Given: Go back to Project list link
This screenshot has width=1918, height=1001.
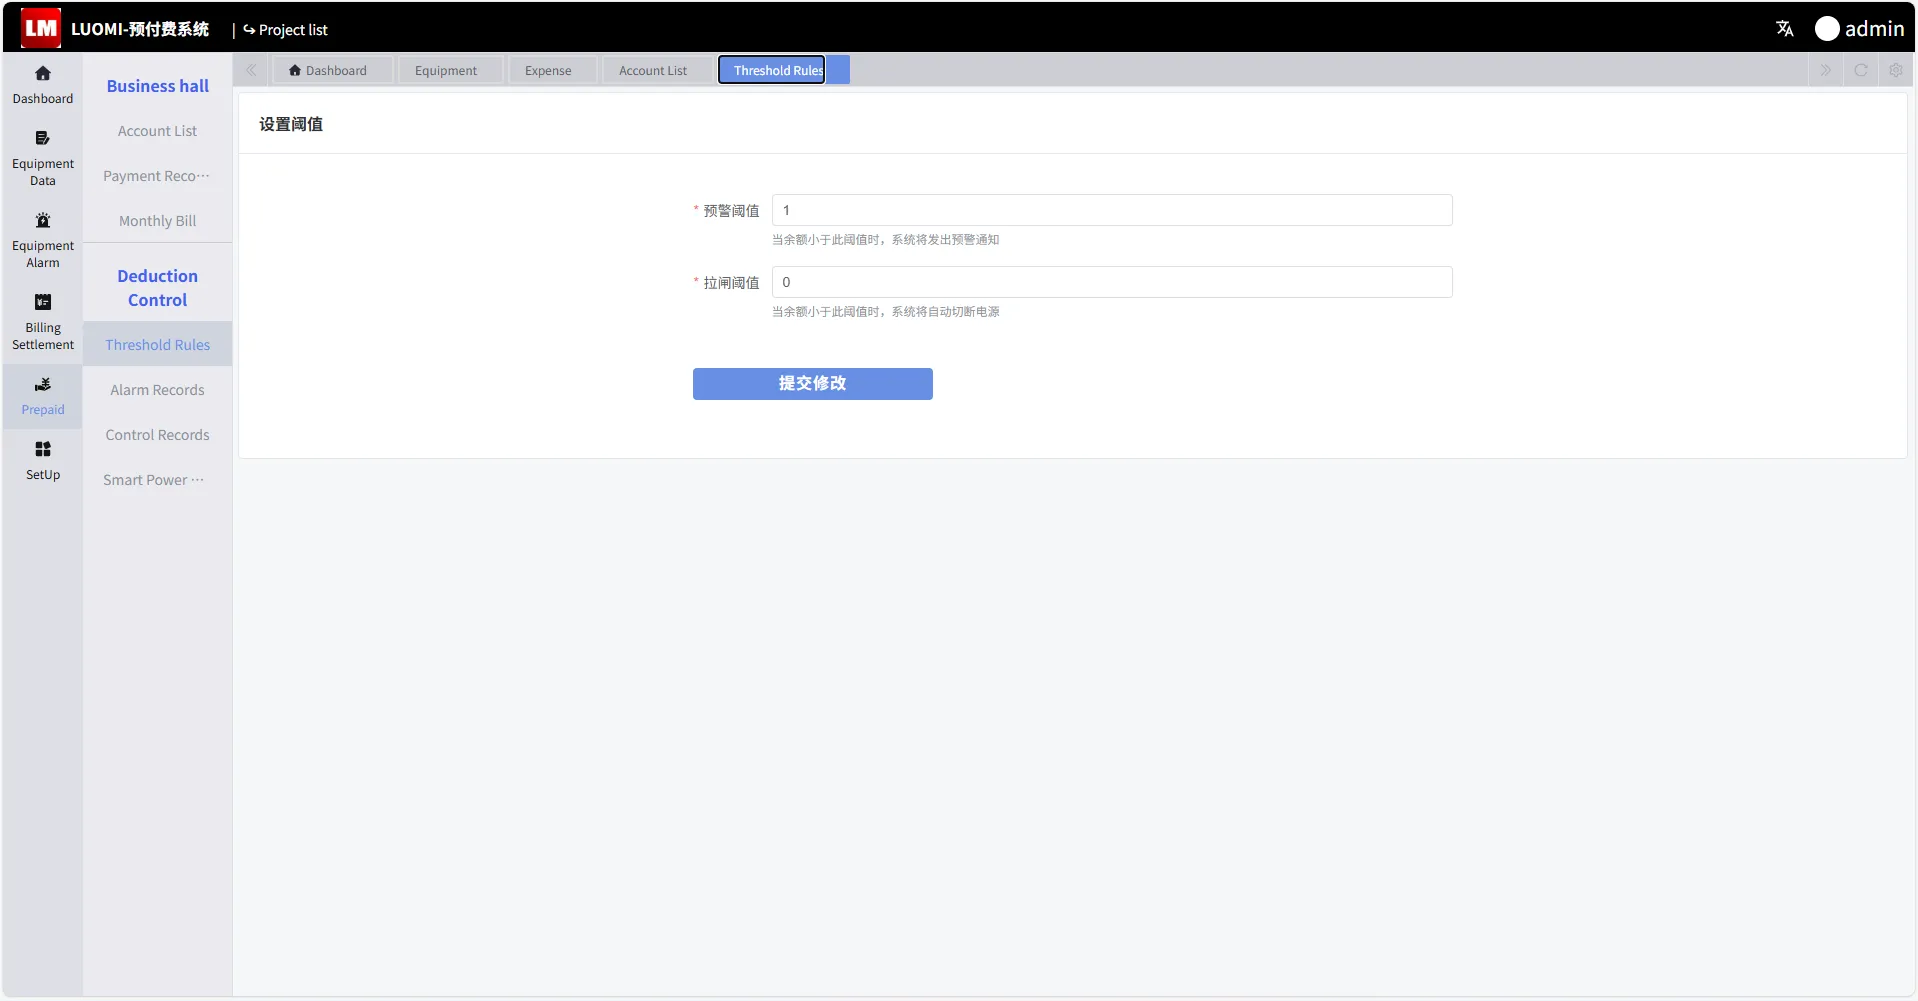Looking at the screenshot, I should pyautogui.click(x=286, y=30).
